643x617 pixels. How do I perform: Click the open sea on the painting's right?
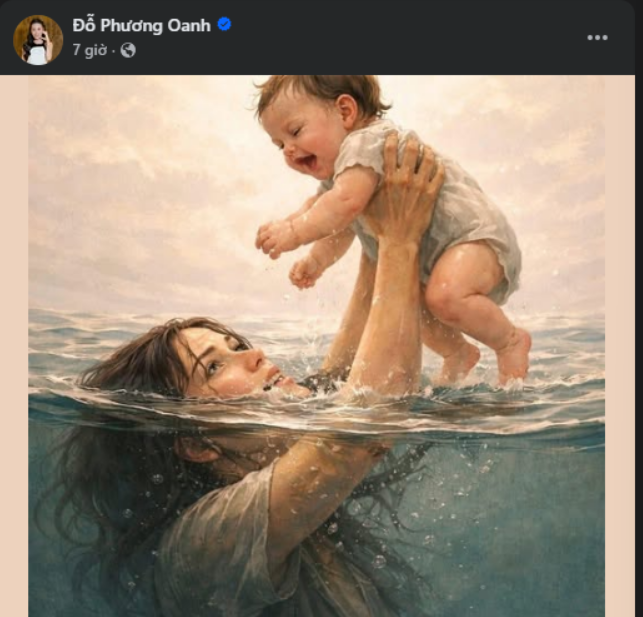coord(560,340)
